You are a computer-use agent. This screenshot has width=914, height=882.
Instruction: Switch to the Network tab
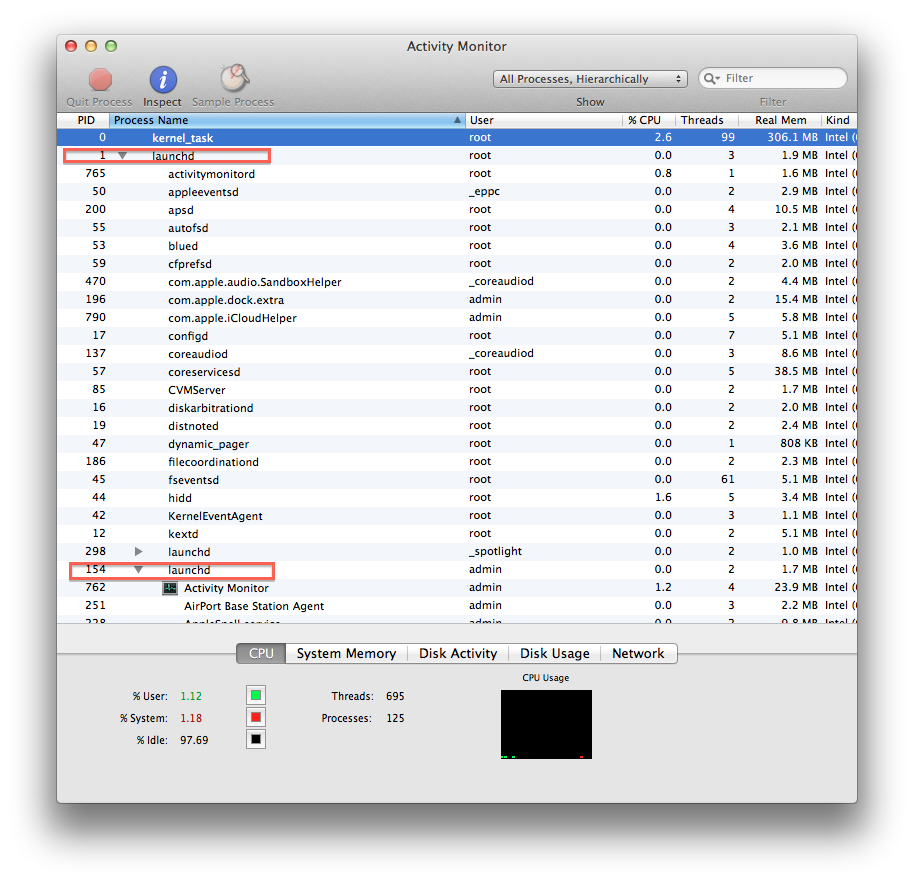pos(638,653)
